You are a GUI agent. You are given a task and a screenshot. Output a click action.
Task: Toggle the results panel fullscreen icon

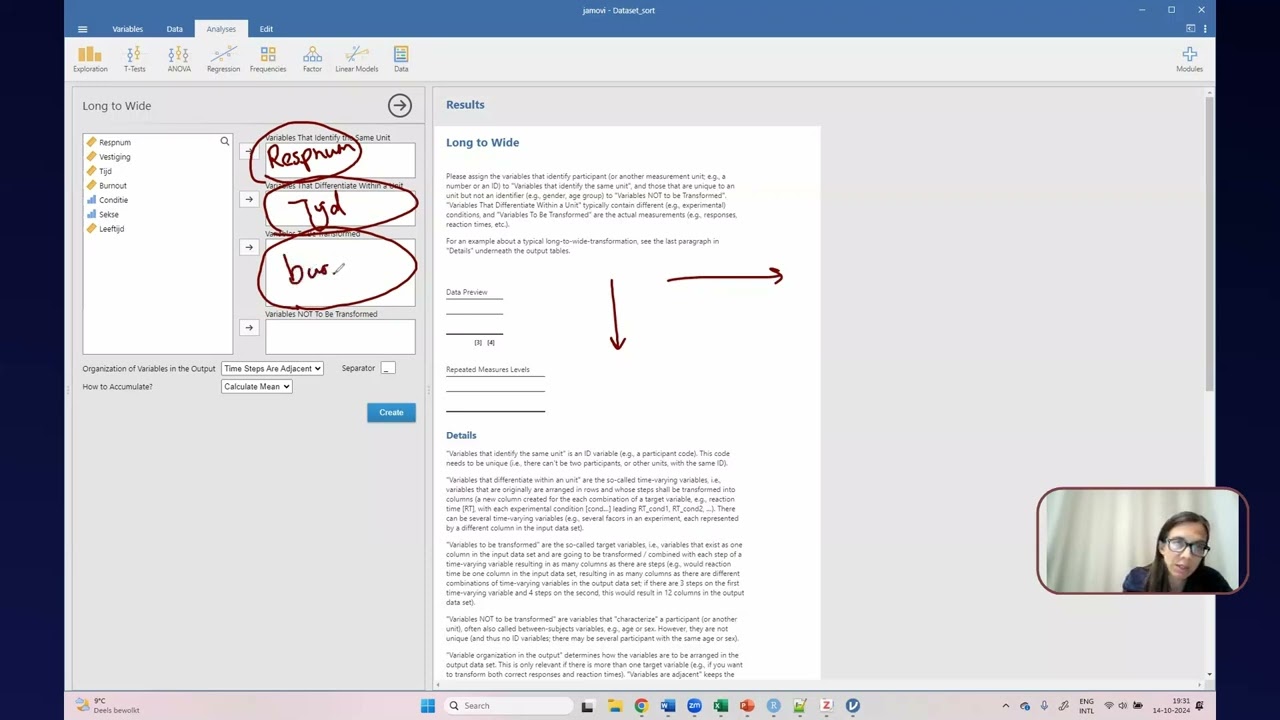coord(1190,28)
